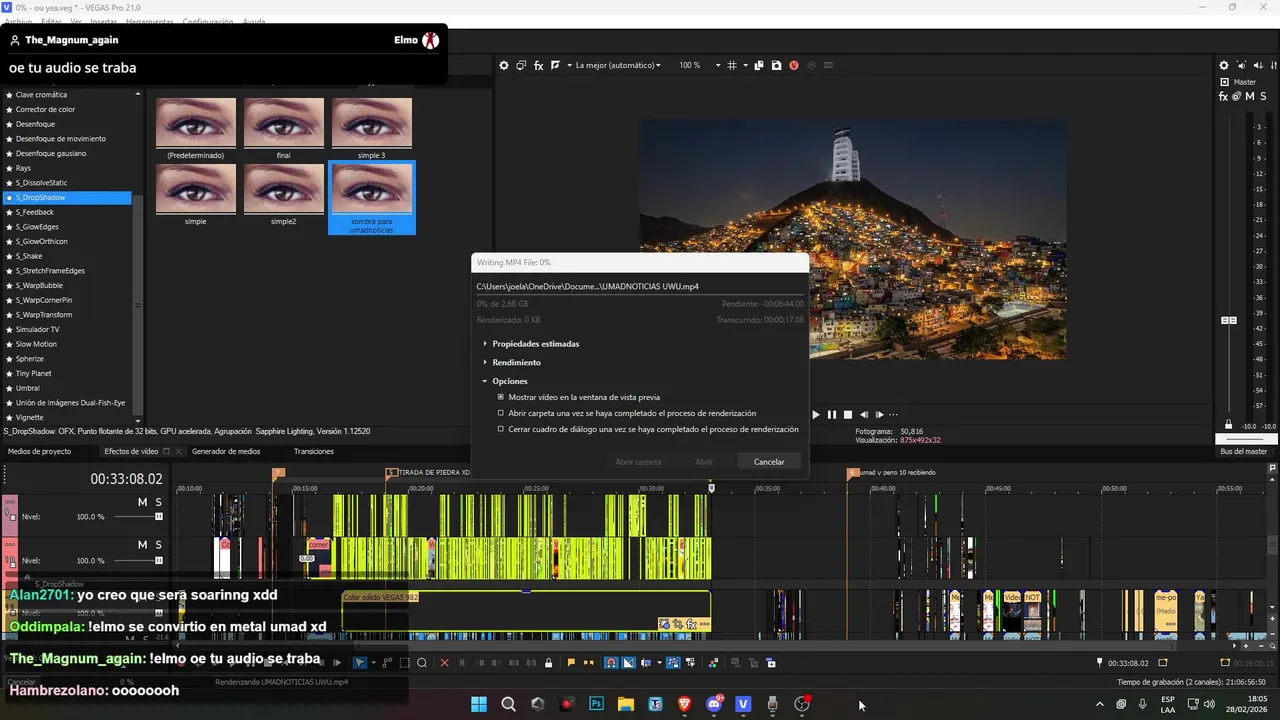Open Master bus fx button
The image size is (1280, 720).
(x=1223, y=96)
